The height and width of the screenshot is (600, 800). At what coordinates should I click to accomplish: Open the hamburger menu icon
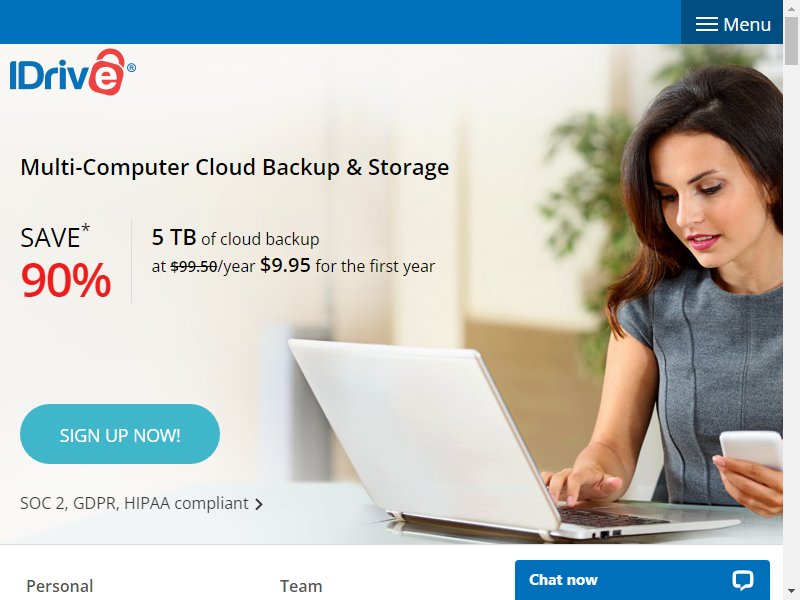707,24
